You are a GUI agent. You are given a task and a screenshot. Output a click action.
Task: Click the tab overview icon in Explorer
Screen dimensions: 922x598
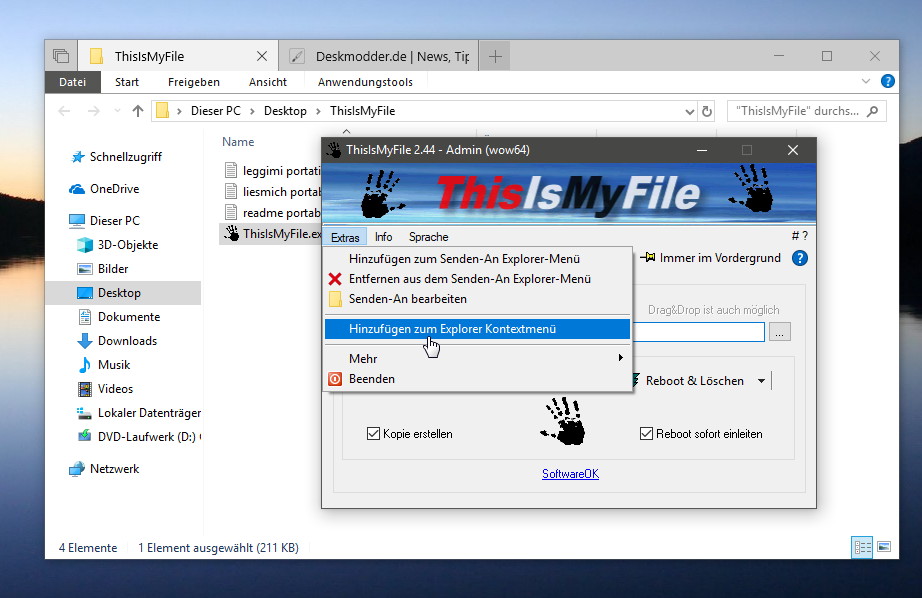pos(61,56)
